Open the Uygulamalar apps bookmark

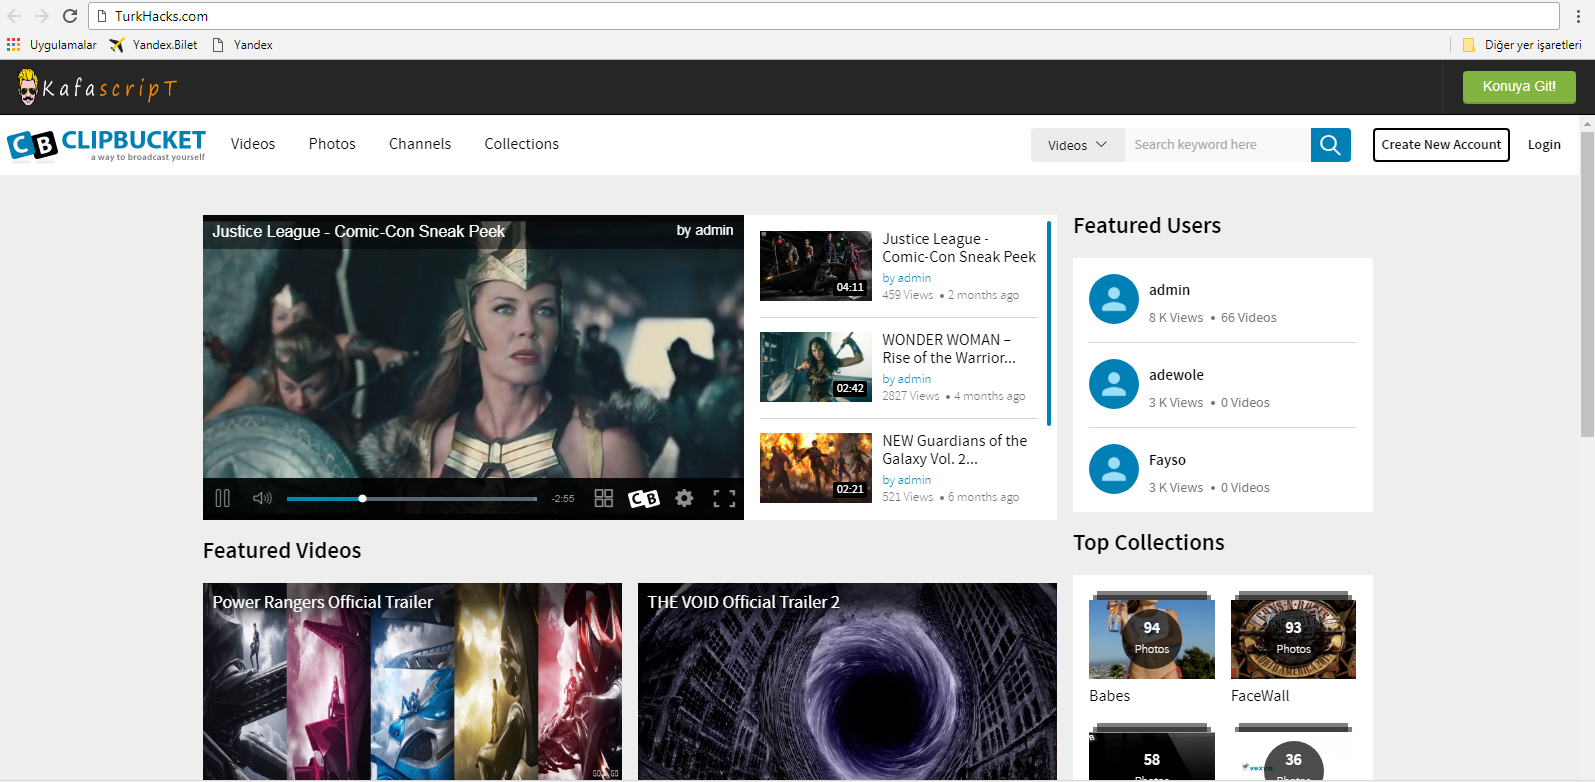tap(52, 45)
